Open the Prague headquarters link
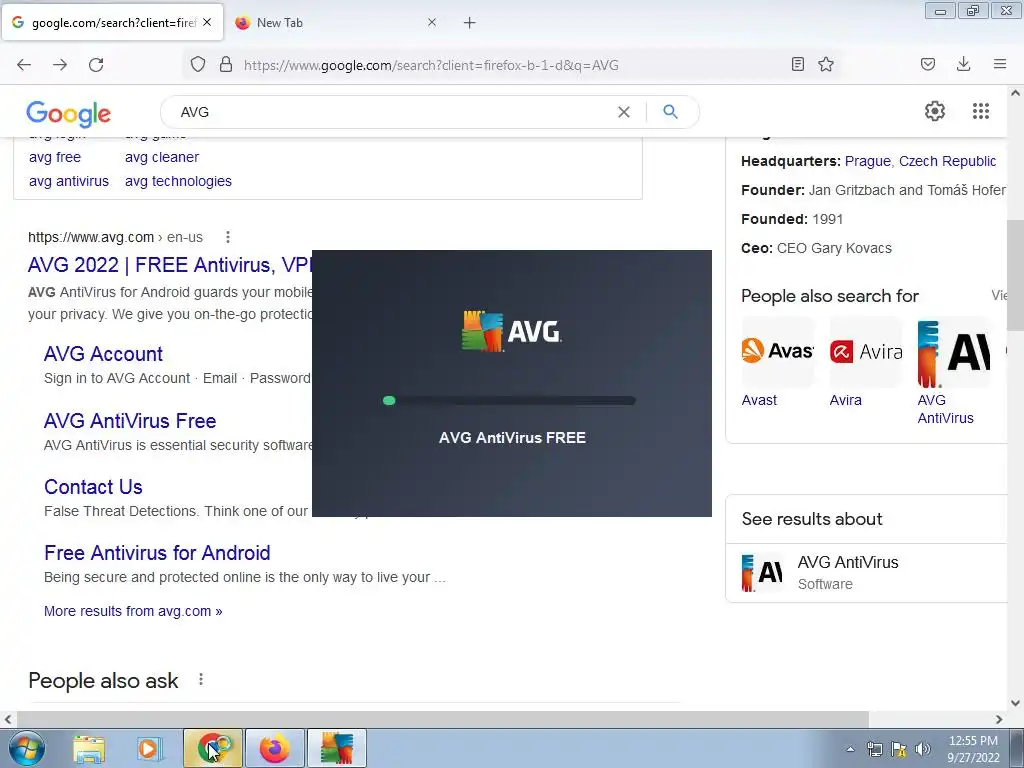This screenshot has width=1024, height=768. 868,161
